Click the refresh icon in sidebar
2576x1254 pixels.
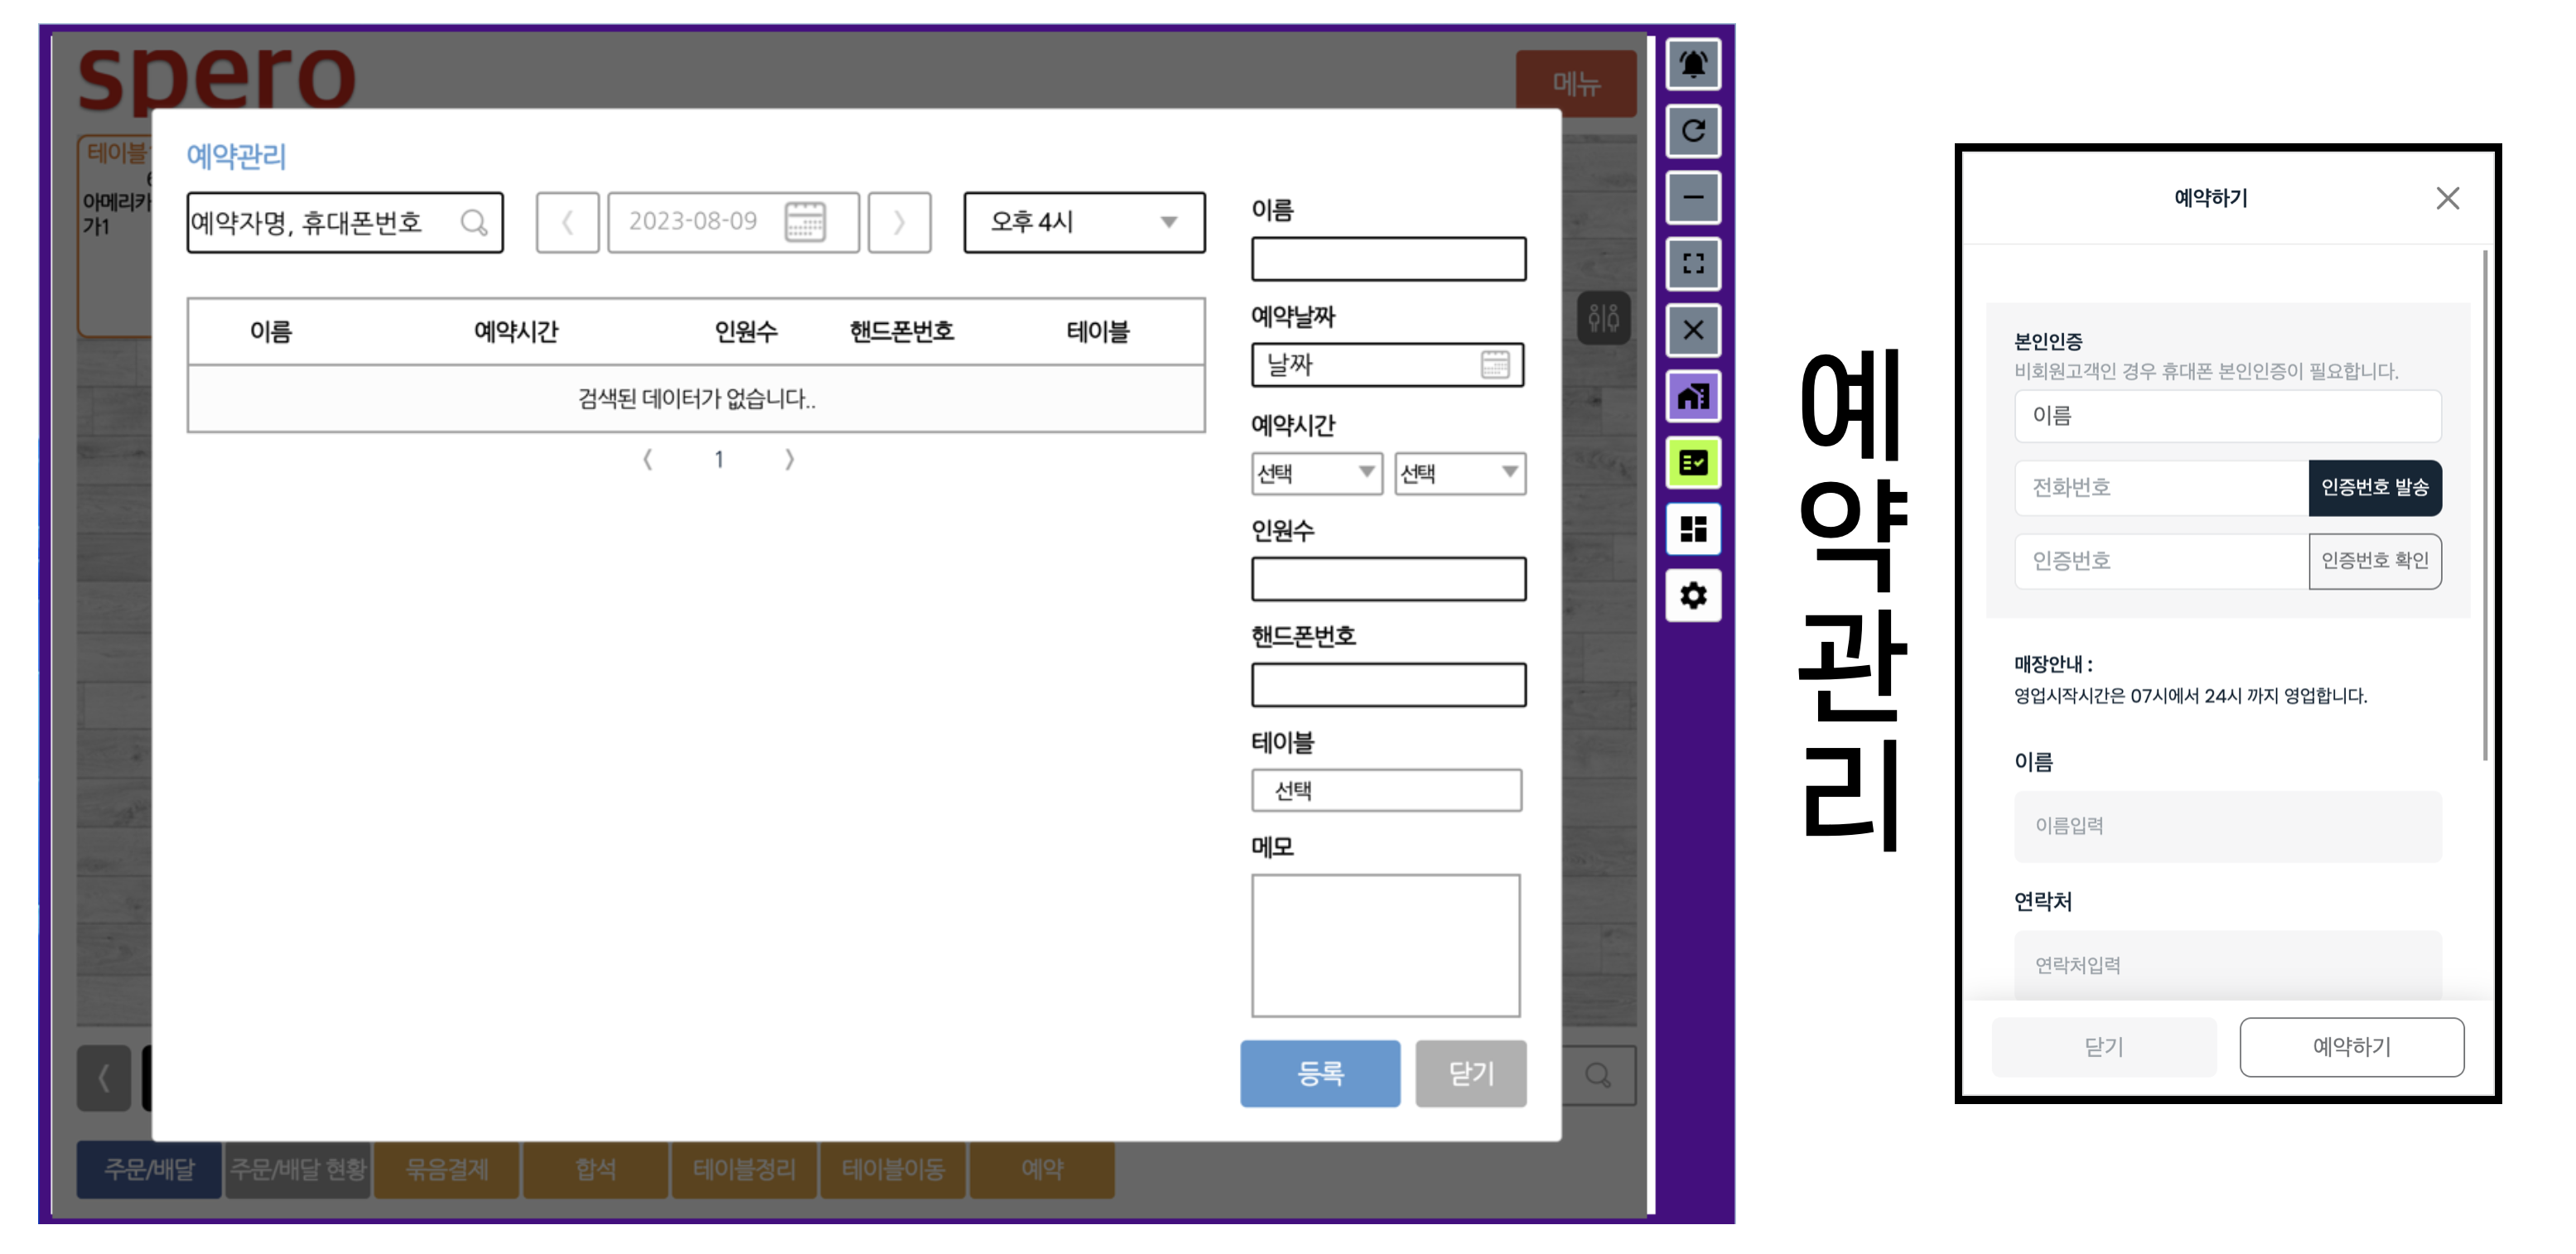coord(1692,131)
